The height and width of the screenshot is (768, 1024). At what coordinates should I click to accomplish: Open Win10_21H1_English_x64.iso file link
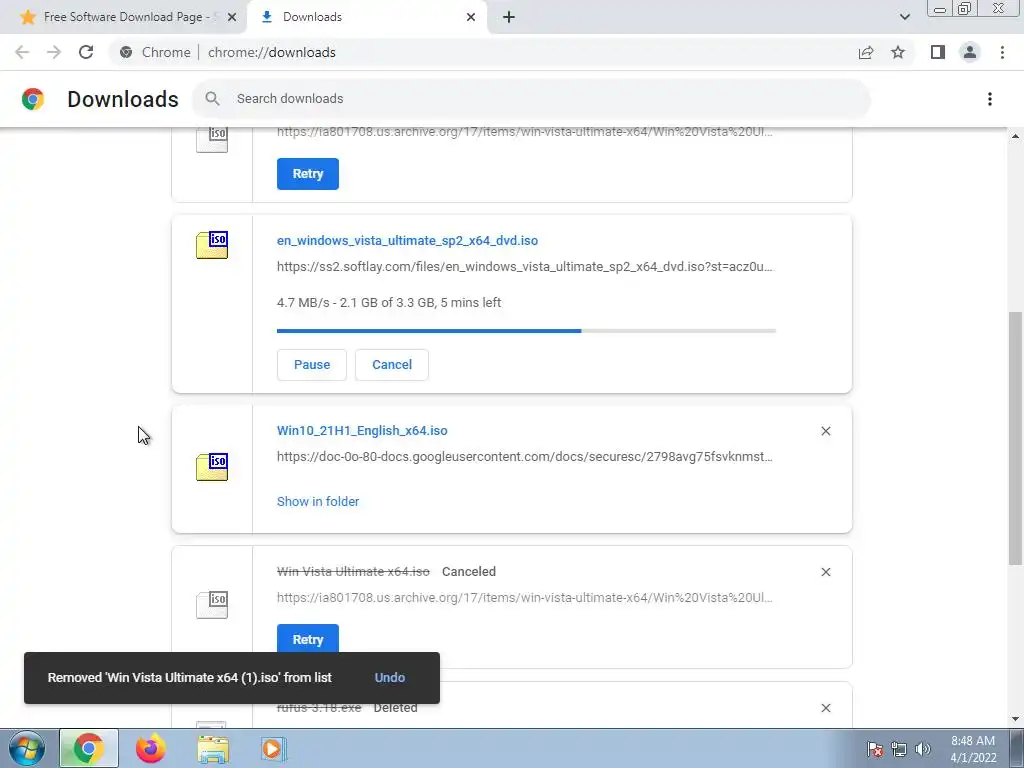(362, 431)
